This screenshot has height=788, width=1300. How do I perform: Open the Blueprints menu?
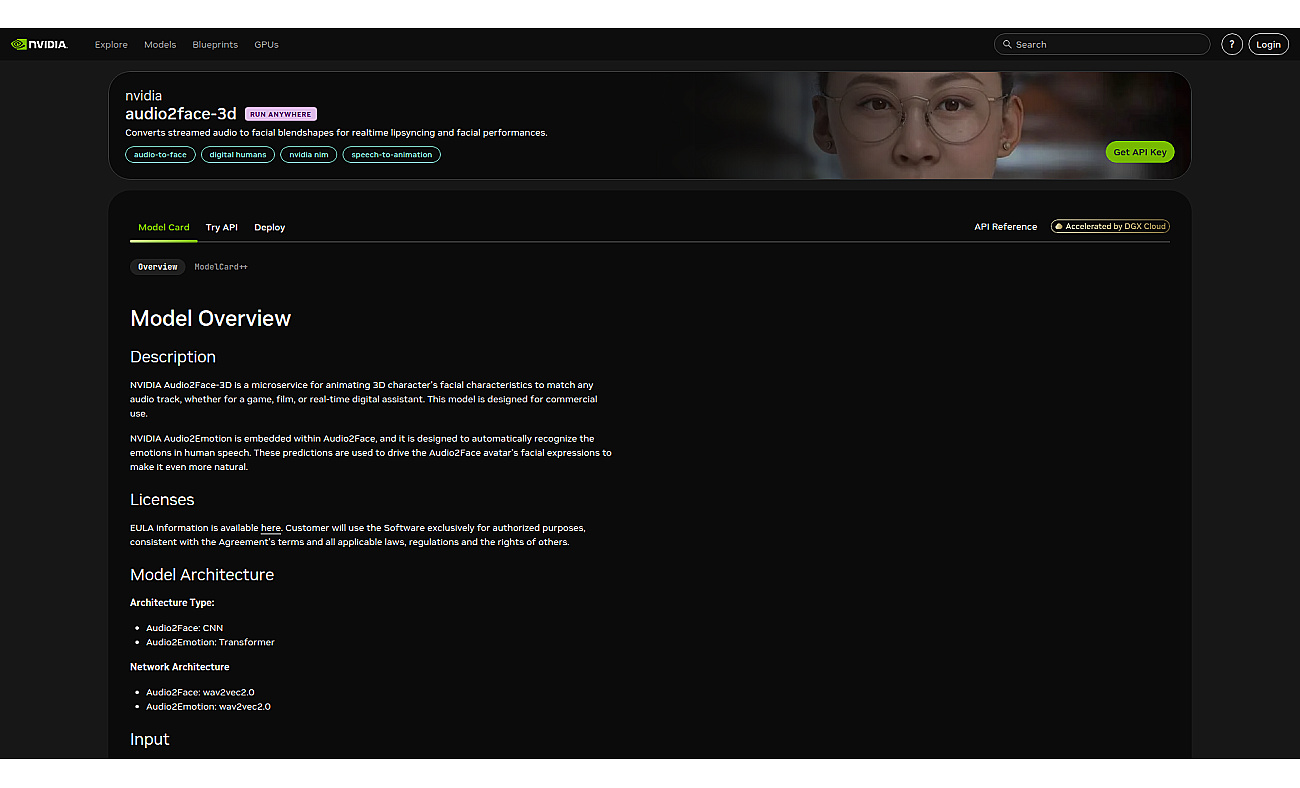pos(215,44)
